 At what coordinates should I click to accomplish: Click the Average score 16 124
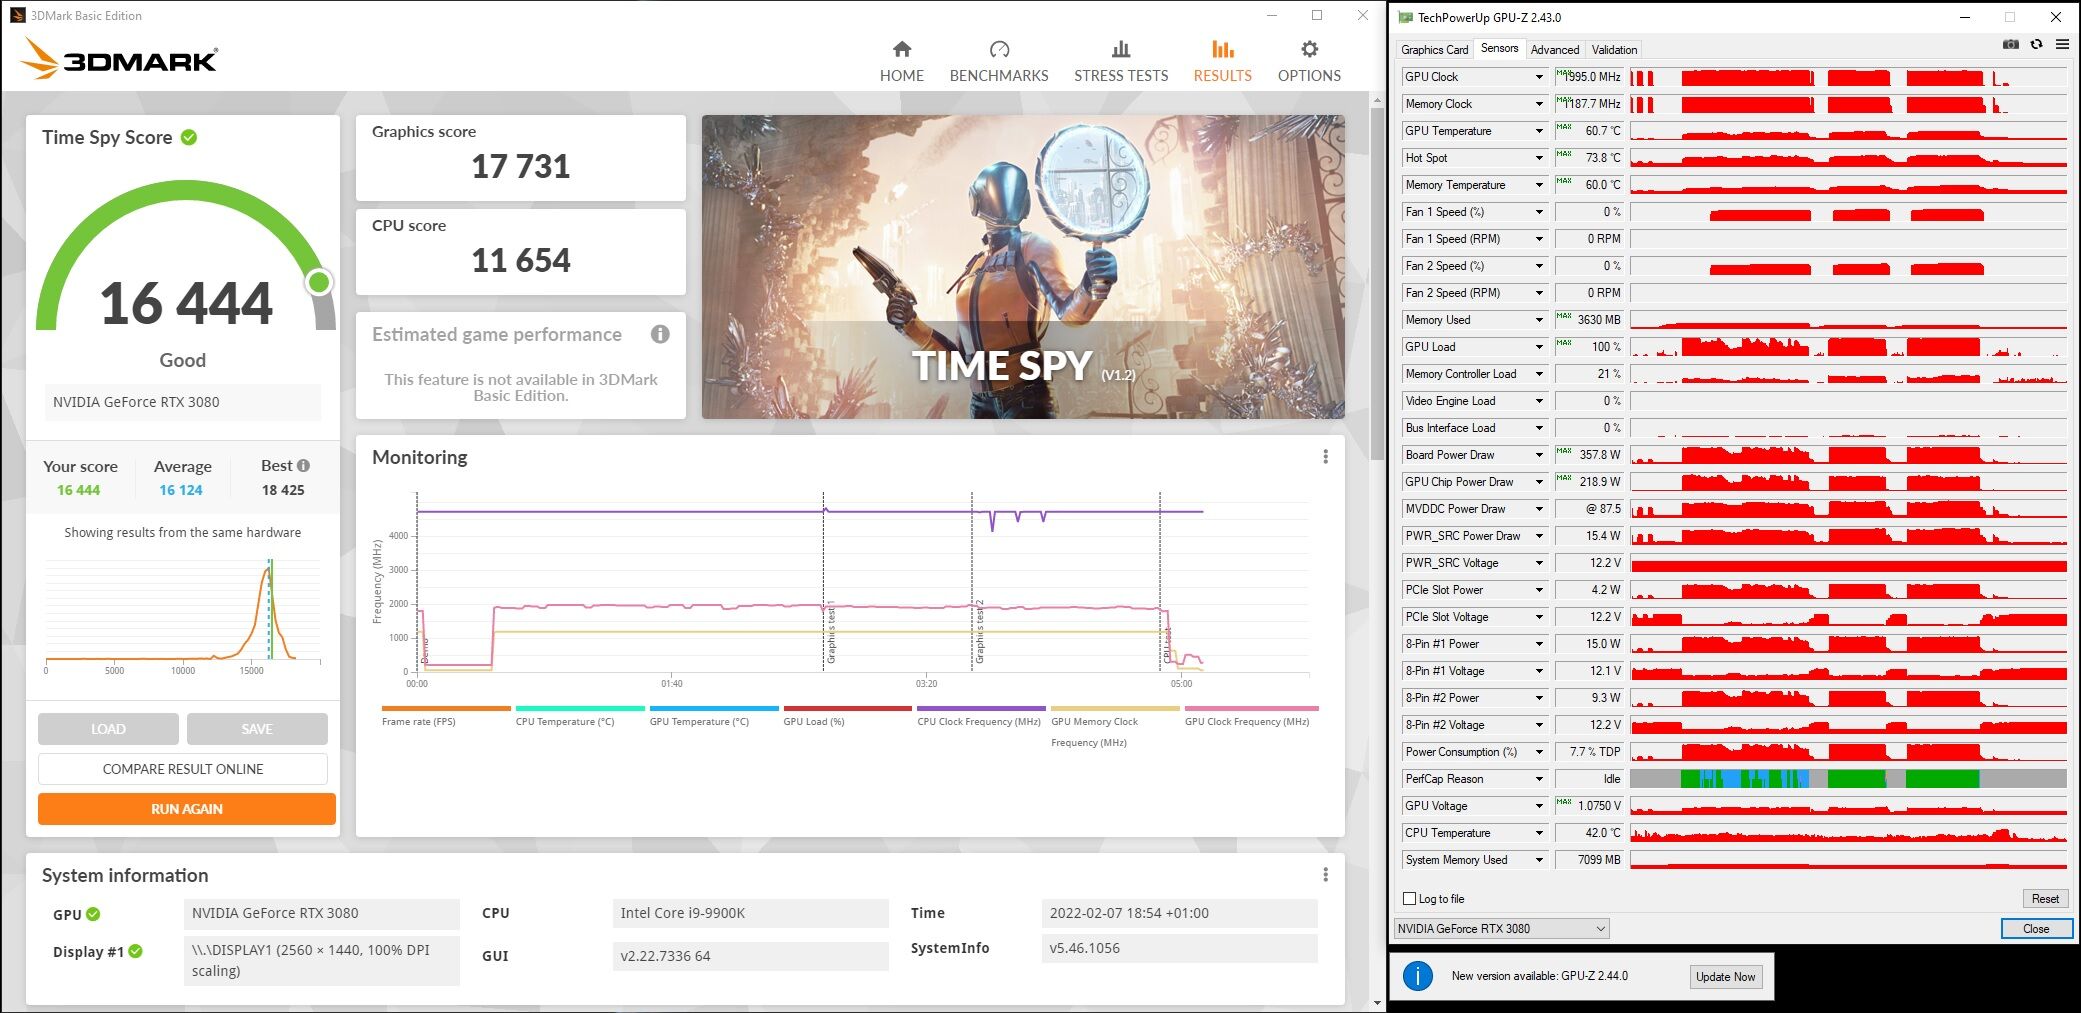181,490
